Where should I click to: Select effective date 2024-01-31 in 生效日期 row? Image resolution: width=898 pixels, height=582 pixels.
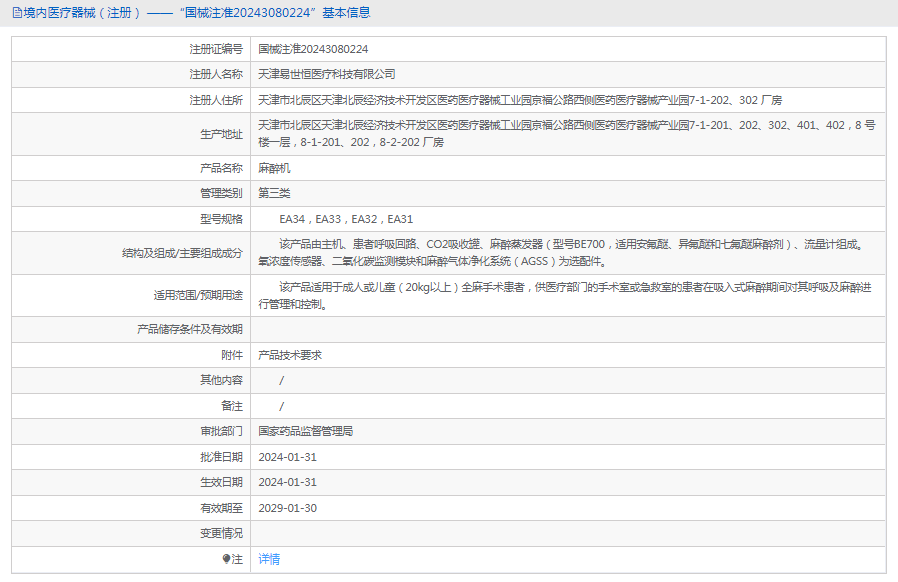click(x=287, y=482)
